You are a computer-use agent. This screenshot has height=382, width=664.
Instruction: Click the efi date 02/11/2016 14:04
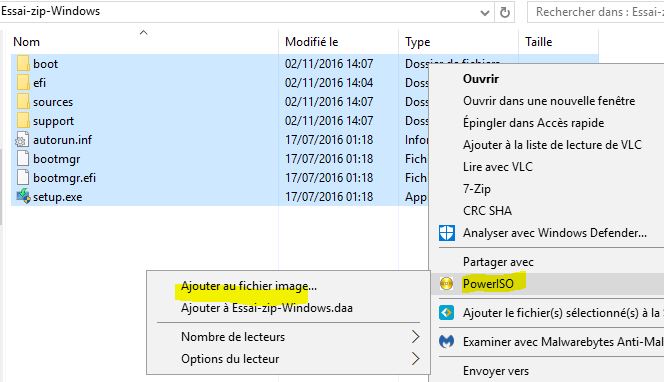pos(329,83)
